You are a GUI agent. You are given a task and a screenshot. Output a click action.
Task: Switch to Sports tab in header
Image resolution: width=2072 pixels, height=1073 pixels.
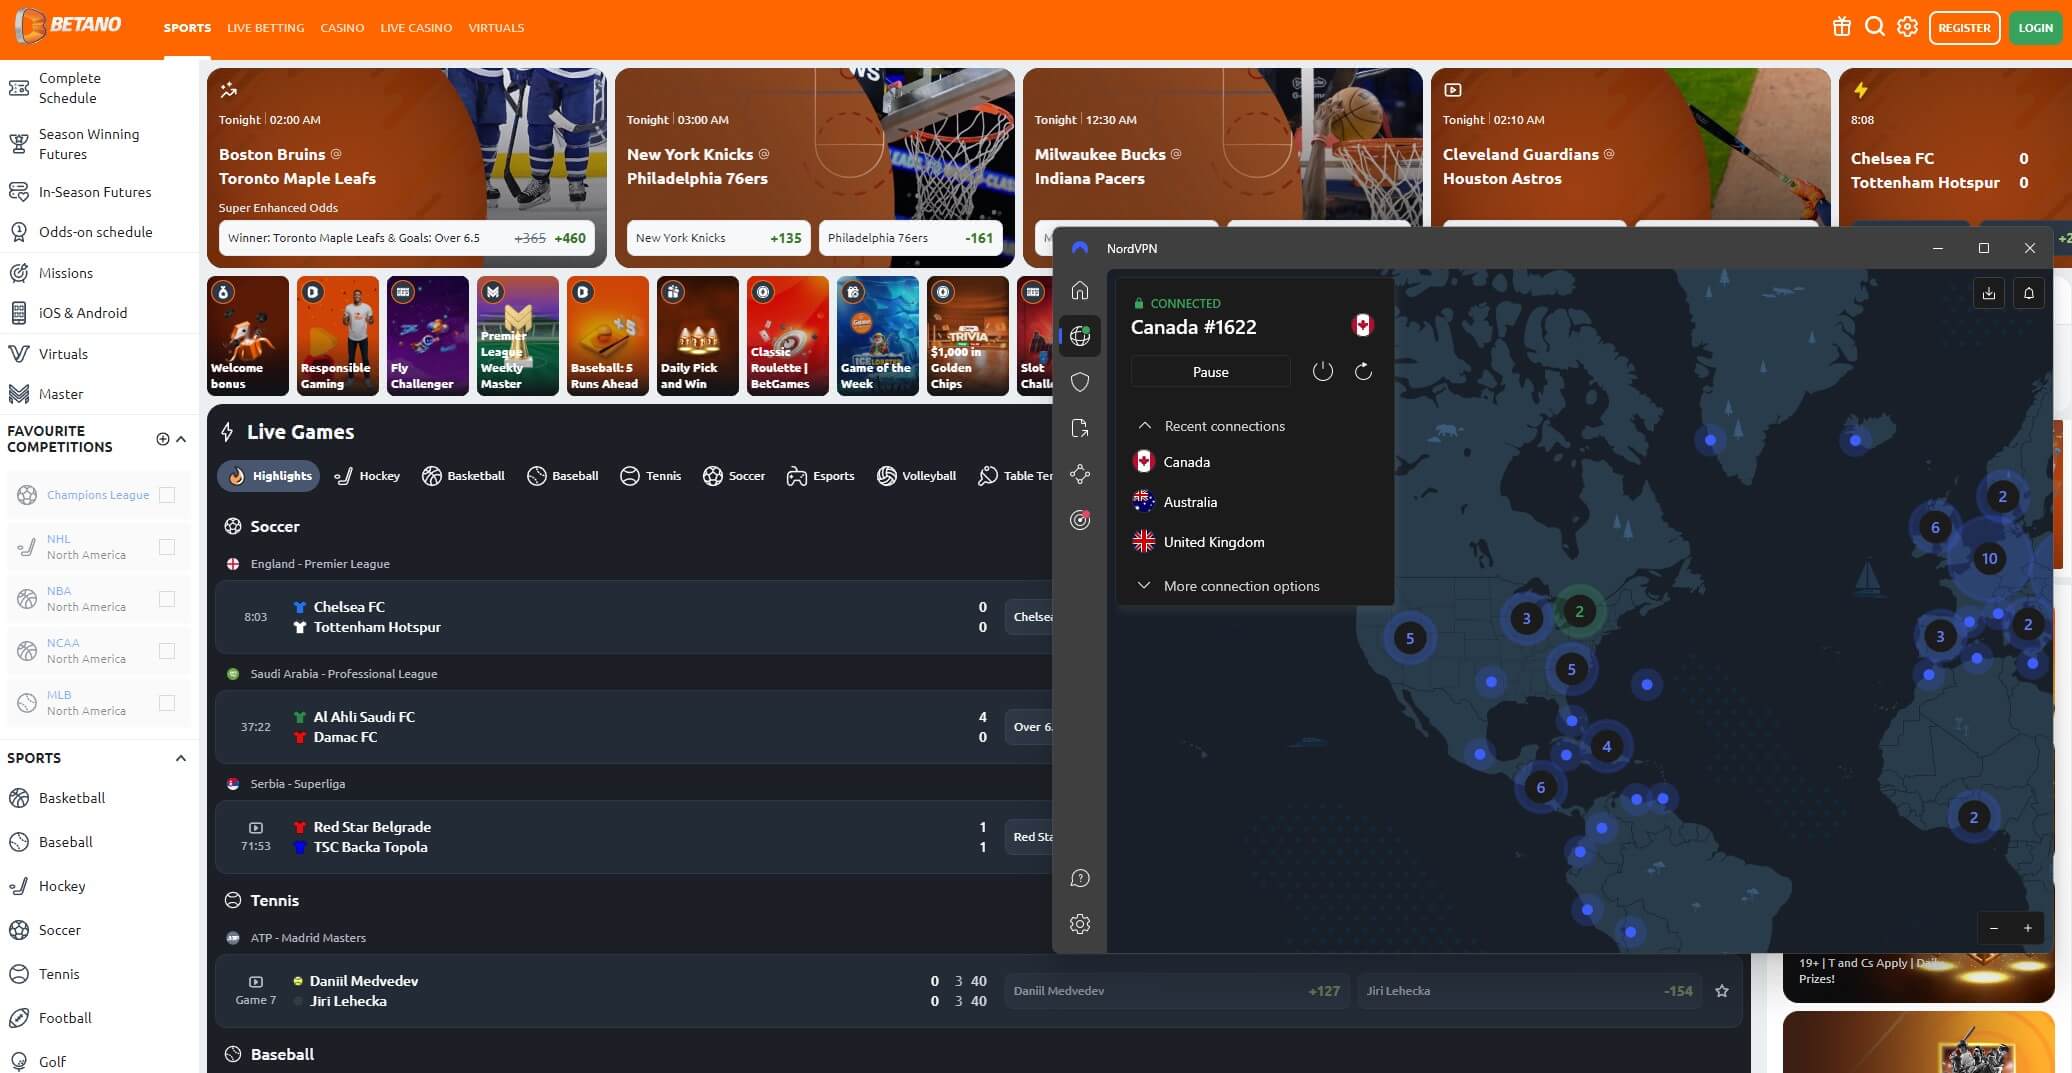pyautogui.click(x=187, y=28)
